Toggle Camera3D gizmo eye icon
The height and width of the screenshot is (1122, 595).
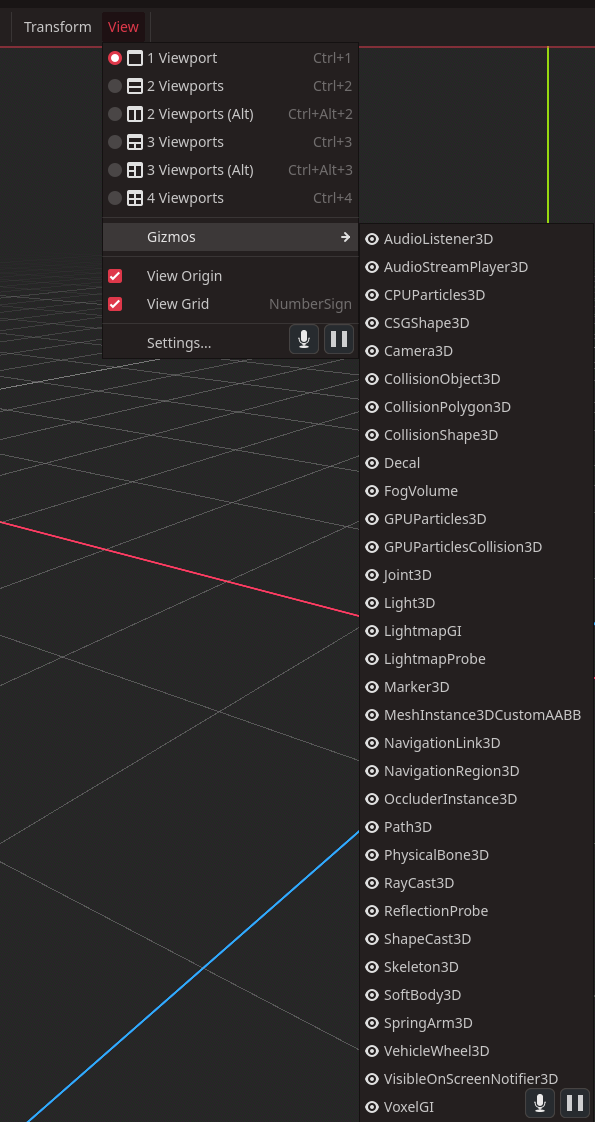point(371,351)
